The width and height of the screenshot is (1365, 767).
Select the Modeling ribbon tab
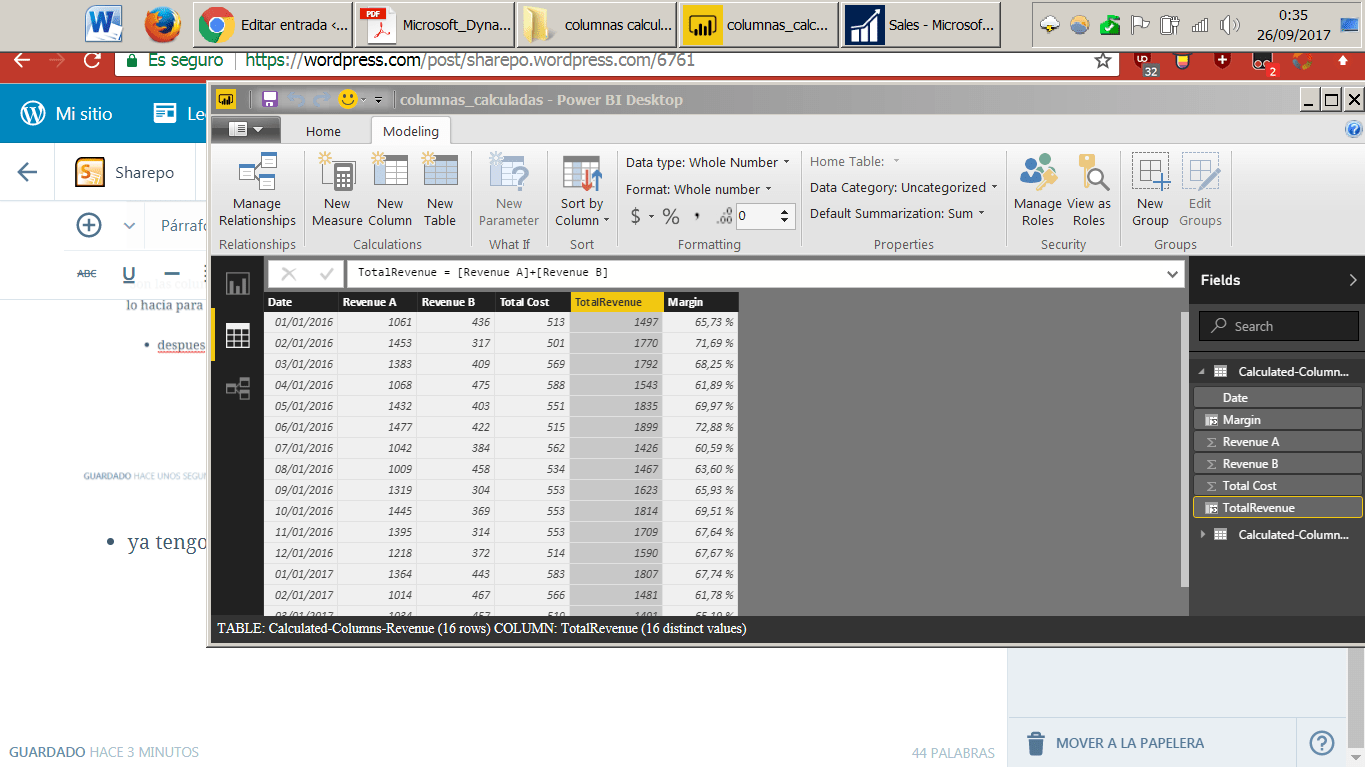click(411, 131)
